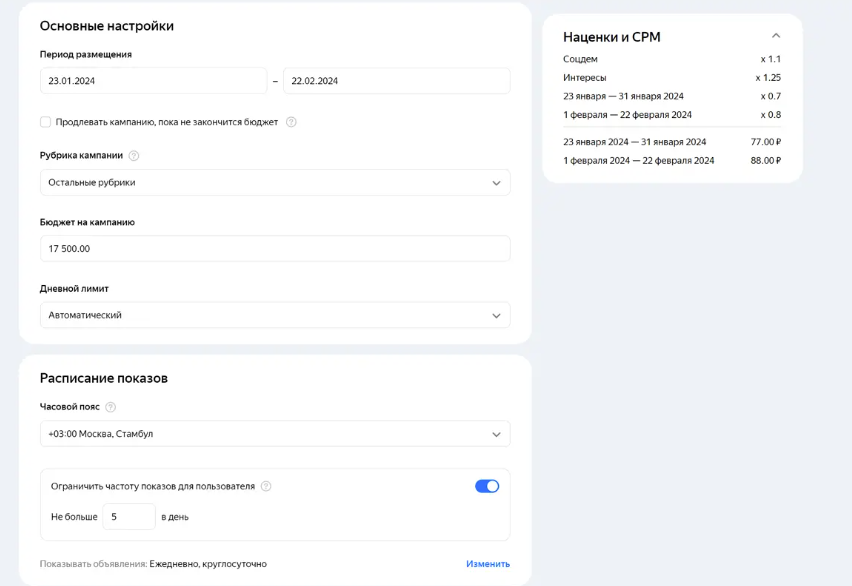Click the Бюджет на кампанию field
Viewport: 852px width, 586px height.
pos(275,248)
